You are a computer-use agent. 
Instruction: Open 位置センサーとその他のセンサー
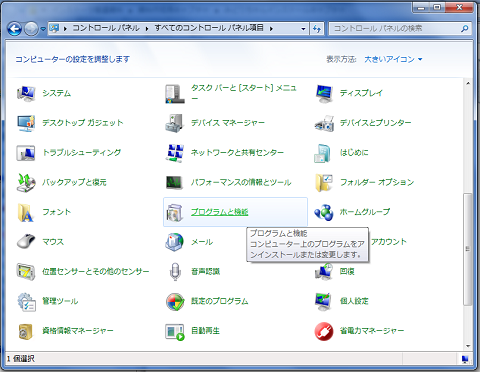click(x=83, y=271)
